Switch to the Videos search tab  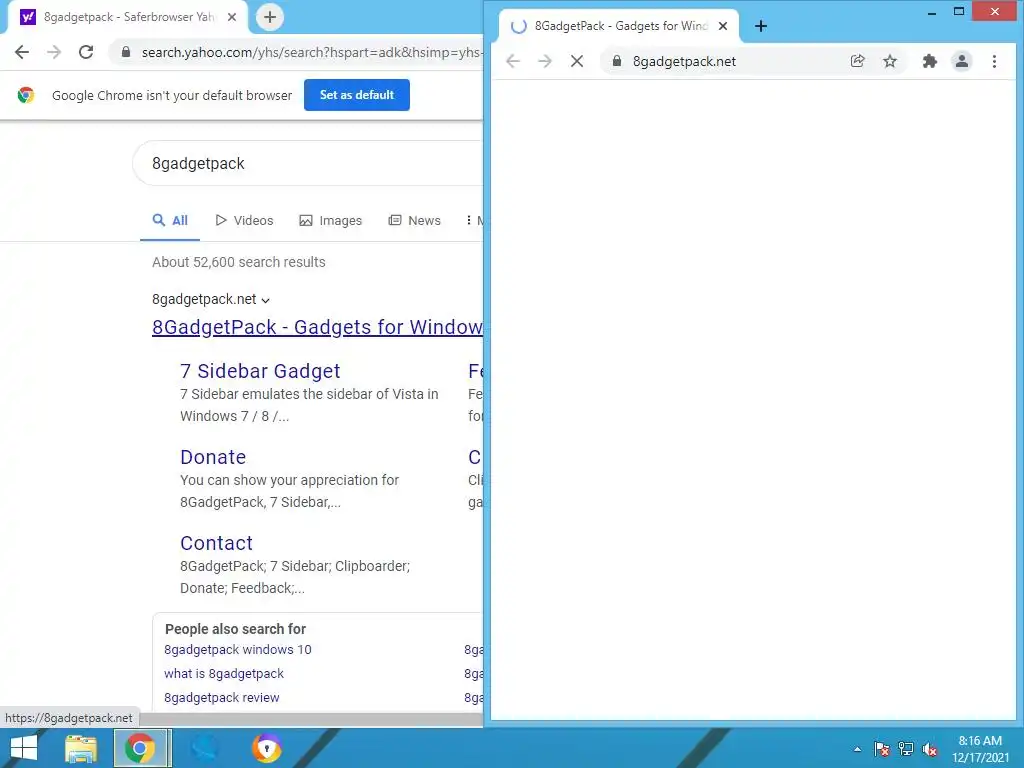coord(244,221)
